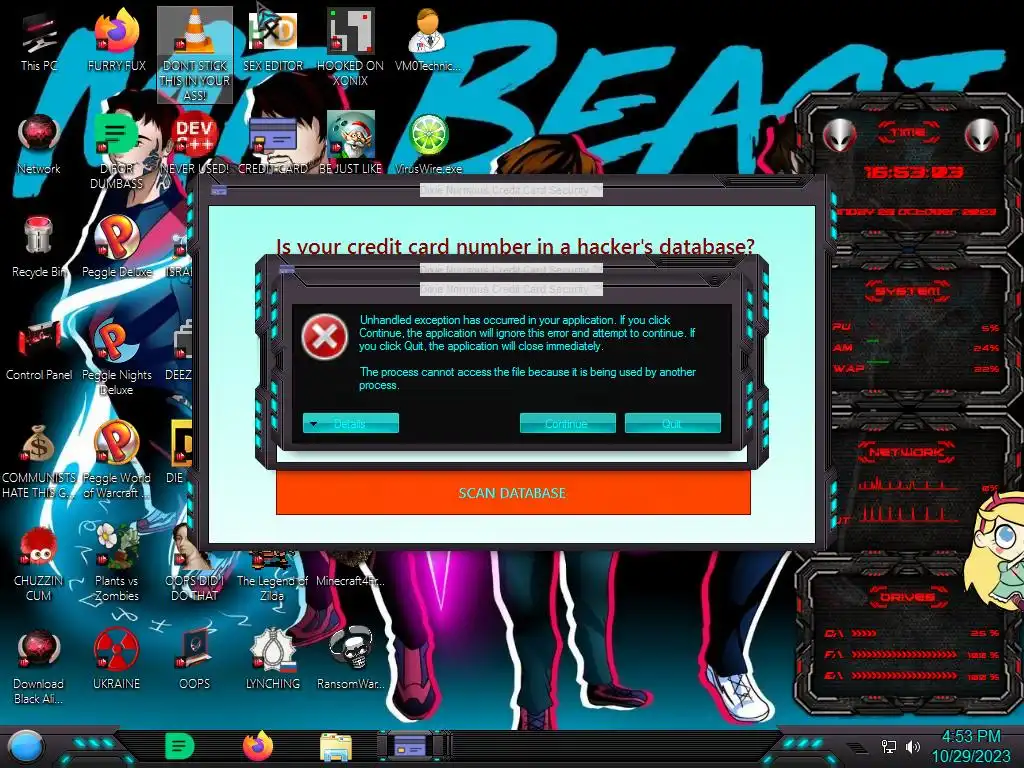Open the noose icon labeled LYNCHING

[x=273, y=660]
